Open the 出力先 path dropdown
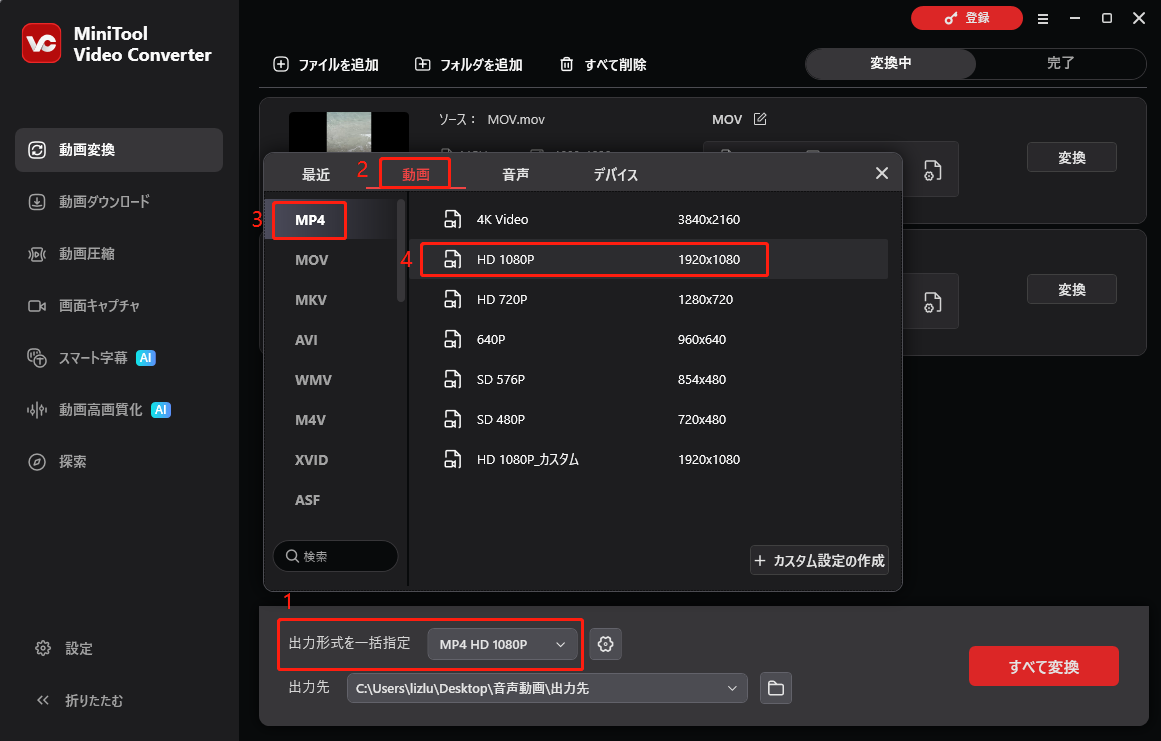Screen dimensions: 1161x741 547,688
